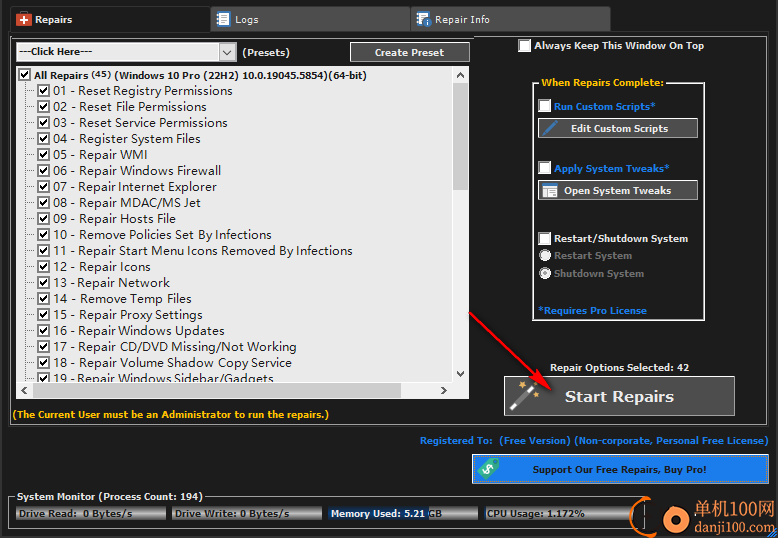Click '(Presets)' label text
Viewport: 778px width, 538px height.
click(x=266, y=53)
